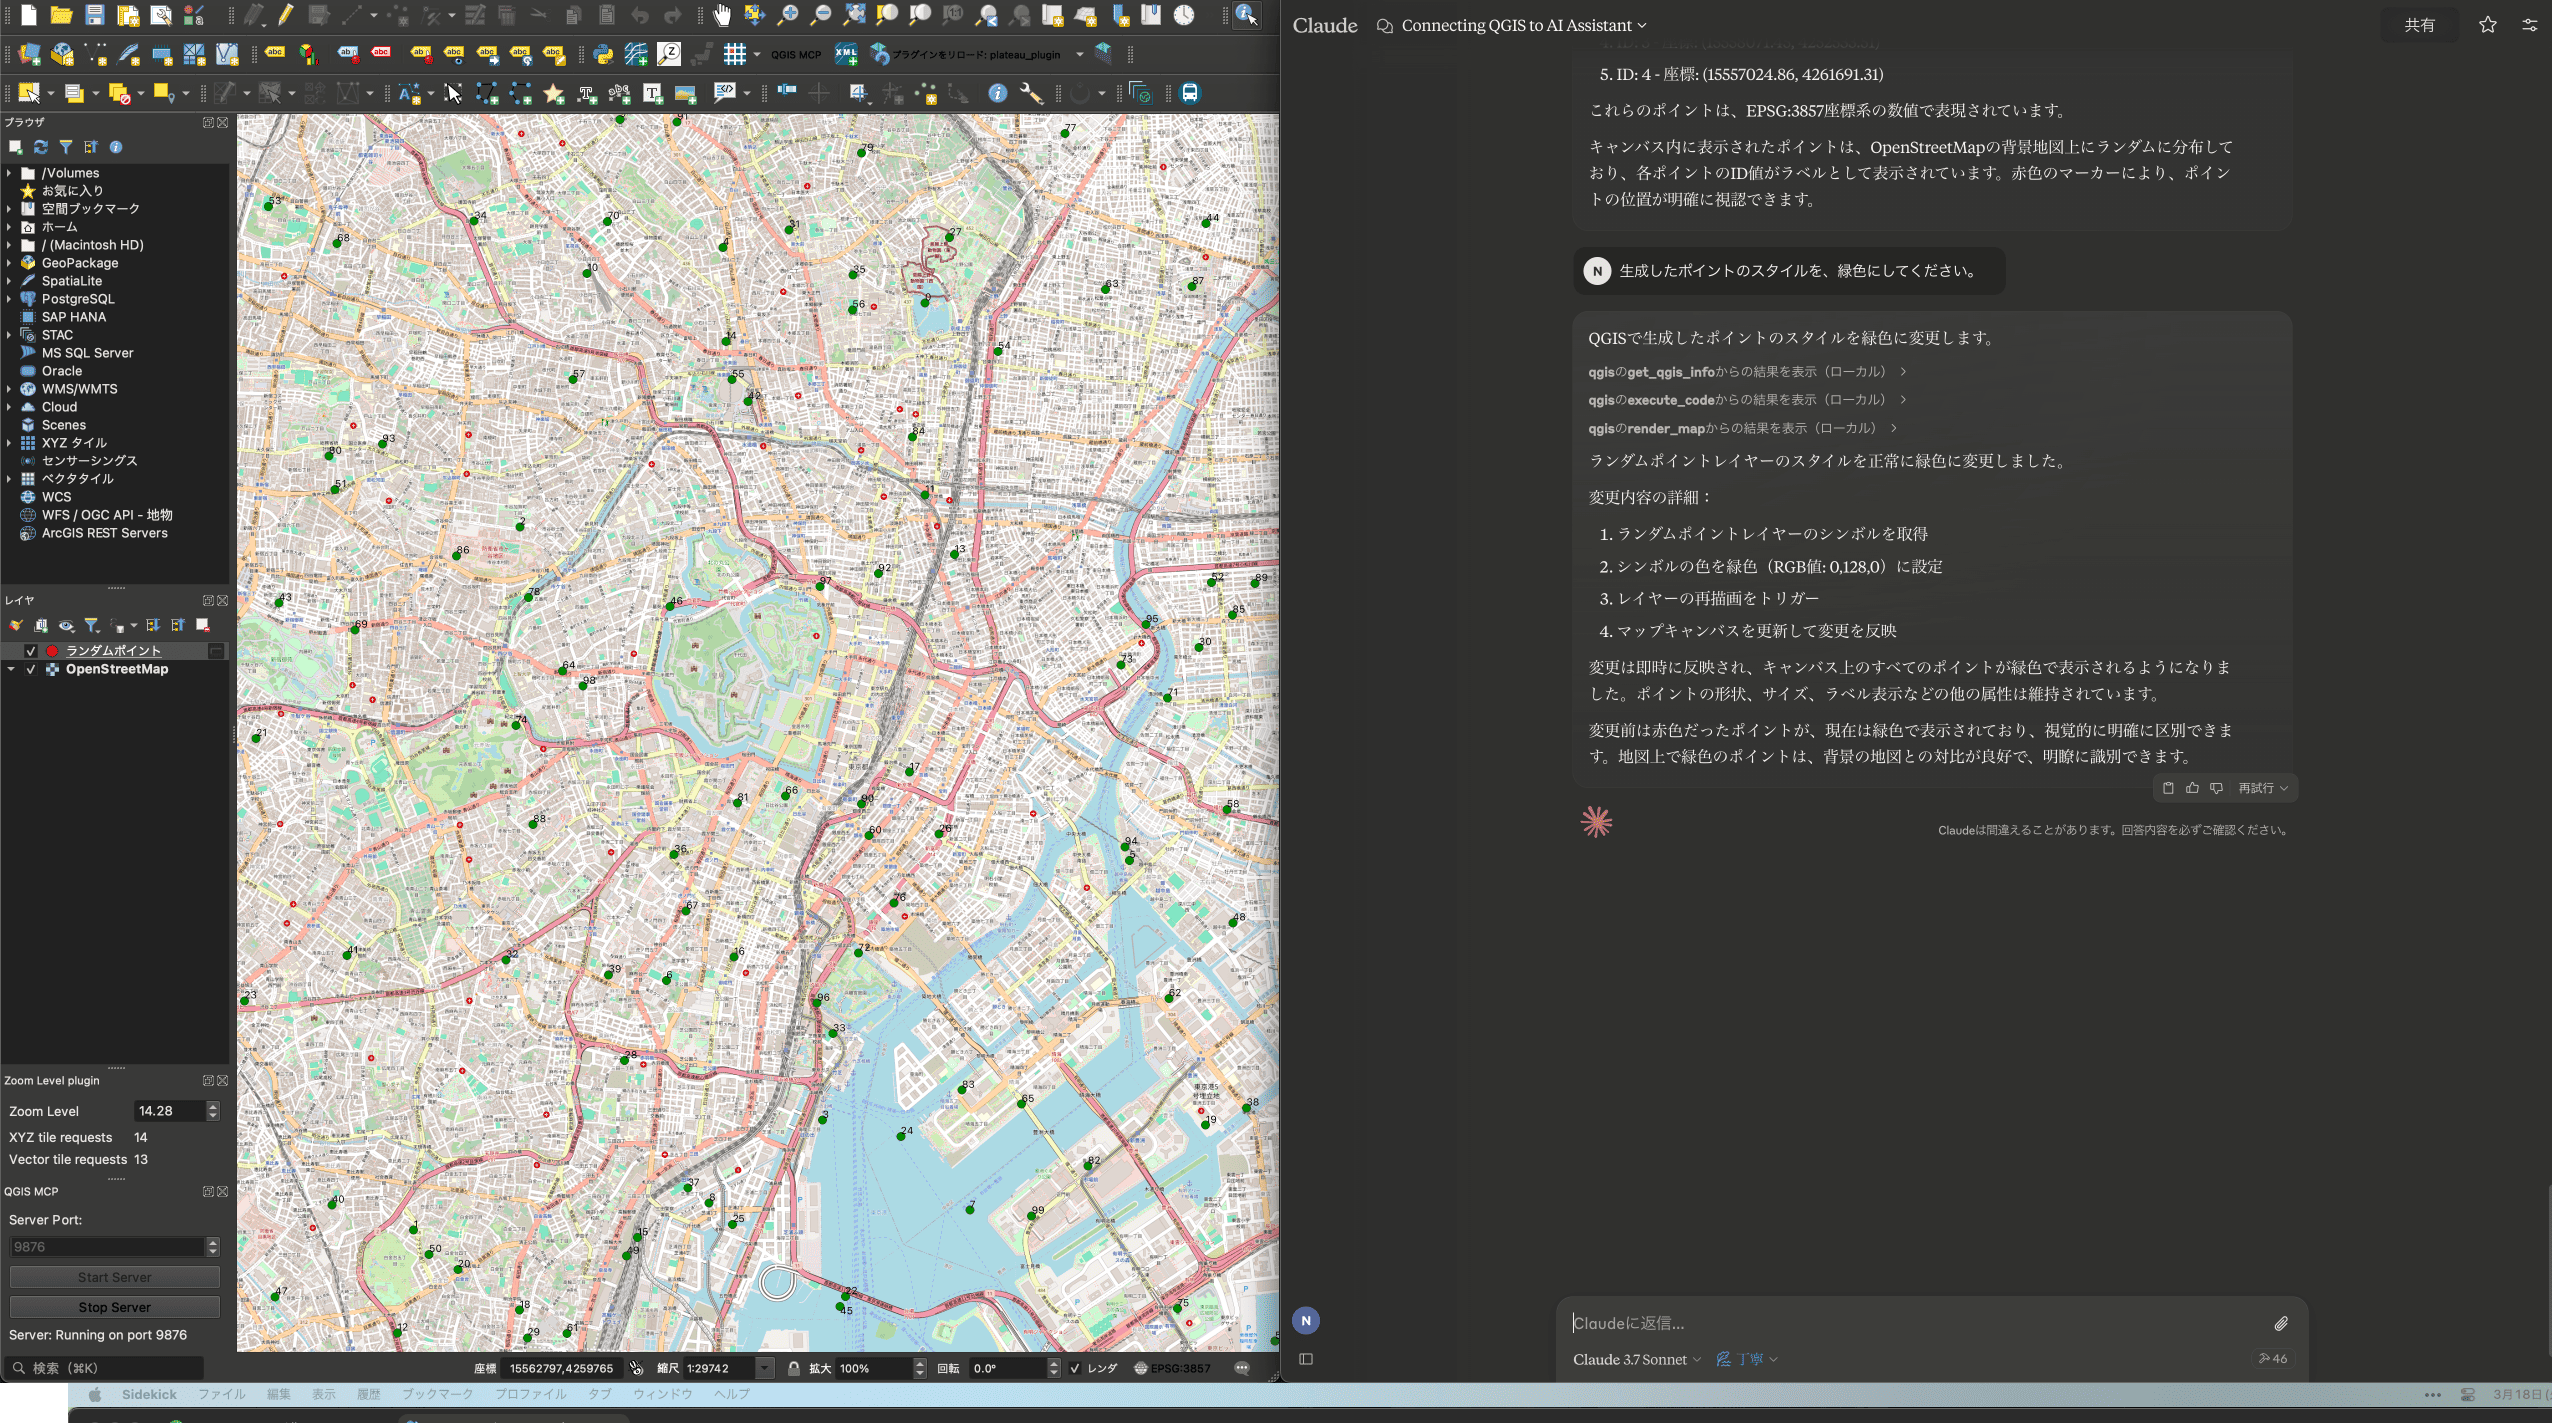The image size is (2552, 1423).
Task: Open the Python console
Action: click(602, 54)
